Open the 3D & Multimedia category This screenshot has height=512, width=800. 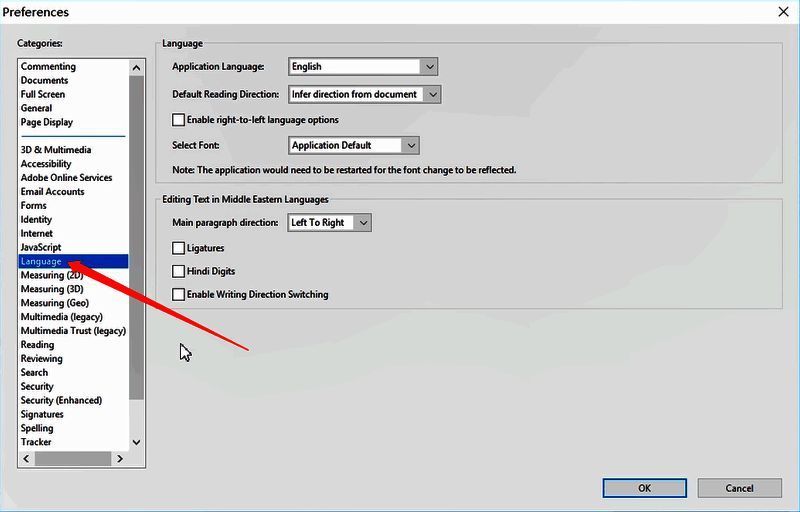pos(56,150)
